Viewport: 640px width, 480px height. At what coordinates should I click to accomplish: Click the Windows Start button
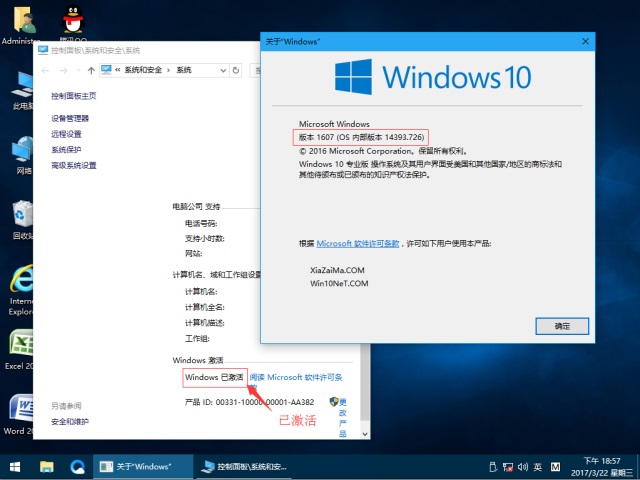pos(14,467)
